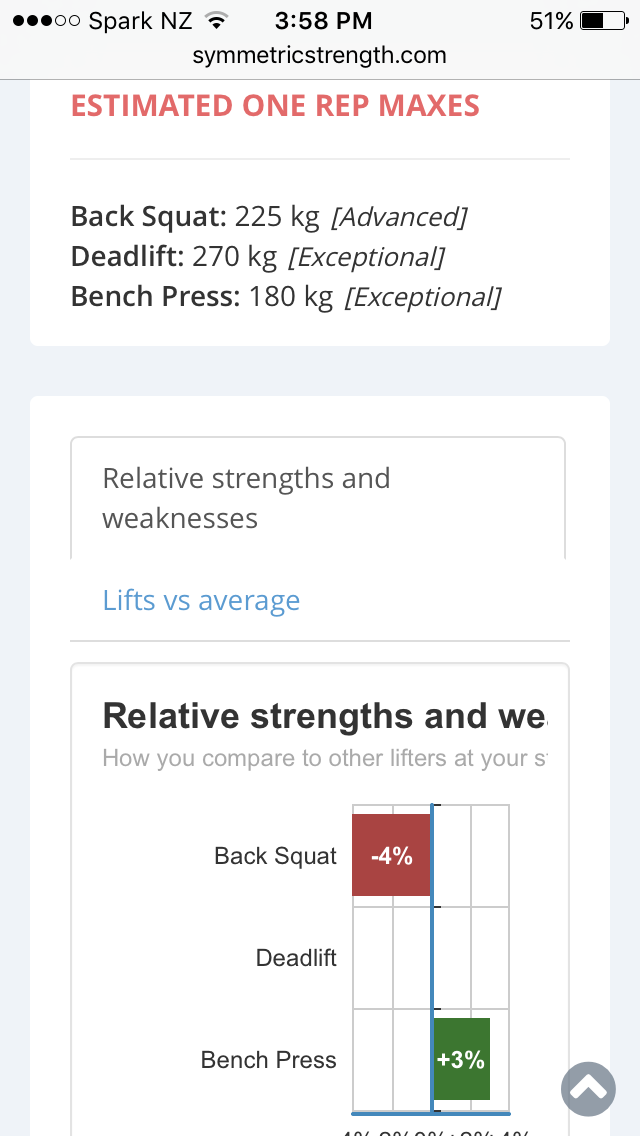Click the green +3% Bench Press bar
The height and width of the screenshot is (1136, 640).
[x=462, y=1060]
